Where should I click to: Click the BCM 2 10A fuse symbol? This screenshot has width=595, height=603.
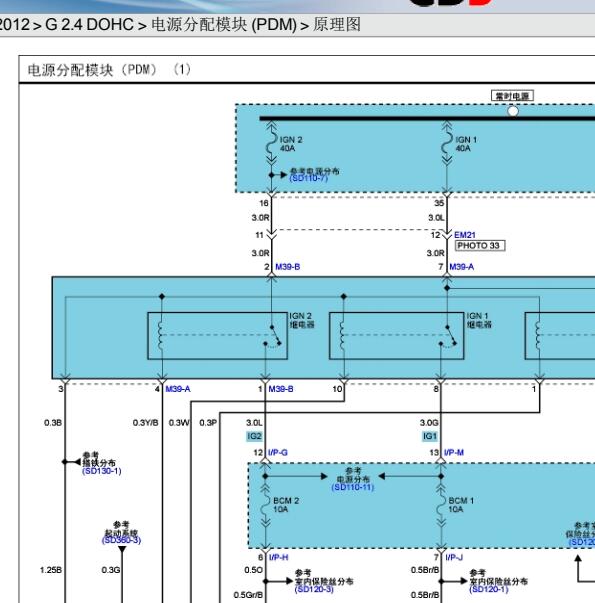coord(265,505)
